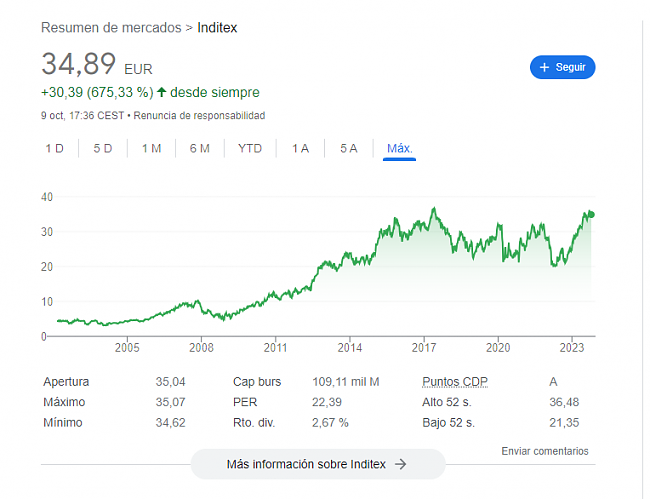Click the green up arrow beside desde siempre

(162, 92)
